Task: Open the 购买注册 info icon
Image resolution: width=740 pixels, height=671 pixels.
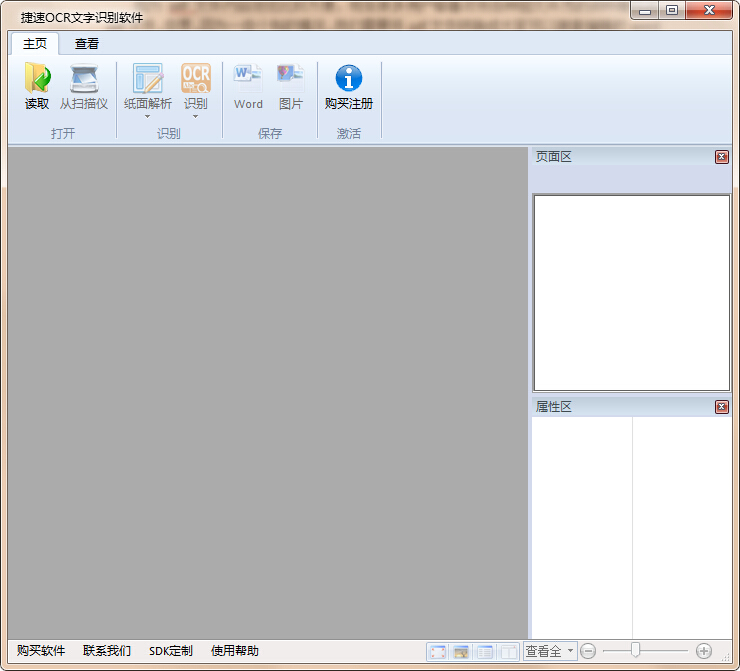Action: tap(349, 87)
